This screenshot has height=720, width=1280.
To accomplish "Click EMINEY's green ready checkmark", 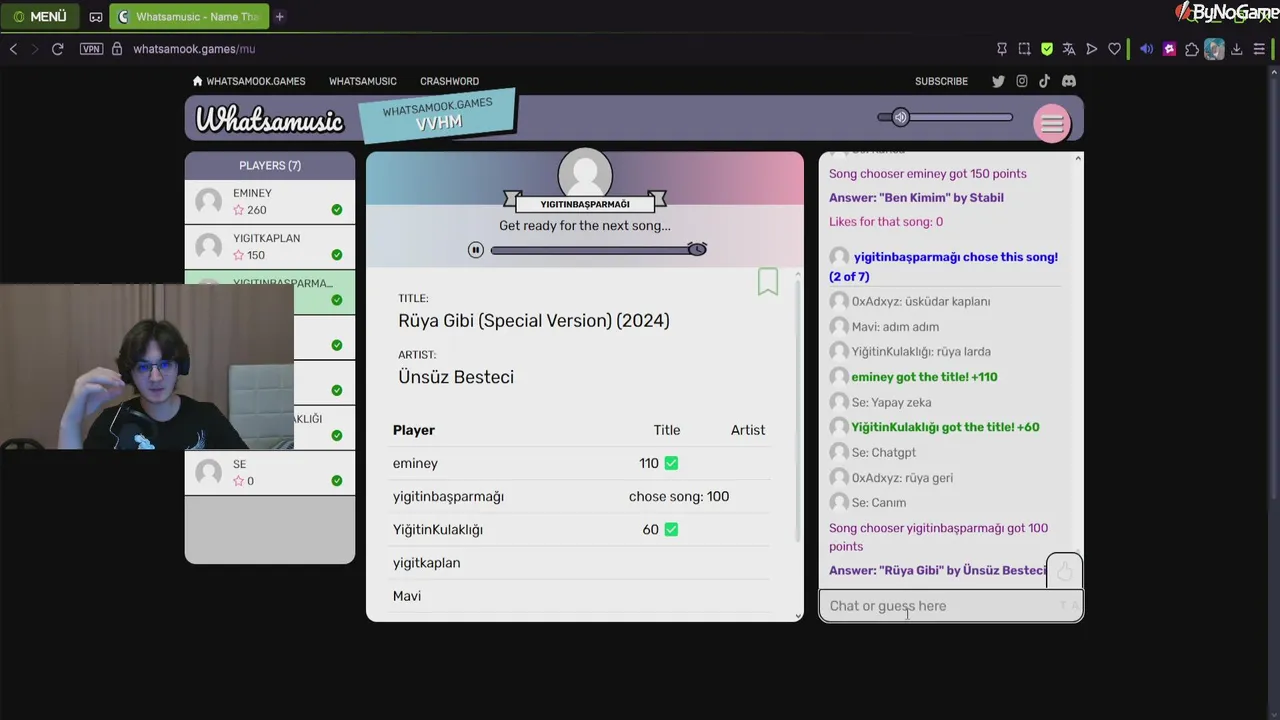I will pyautogui.click(x=337, y=210).
